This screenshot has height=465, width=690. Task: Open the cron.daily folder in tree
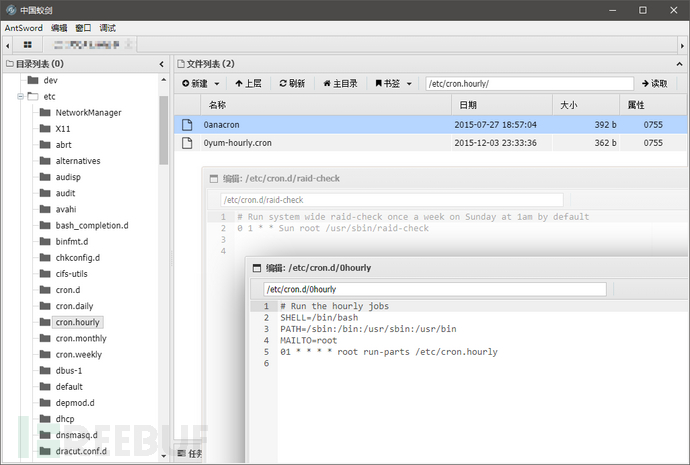[74, 306]
